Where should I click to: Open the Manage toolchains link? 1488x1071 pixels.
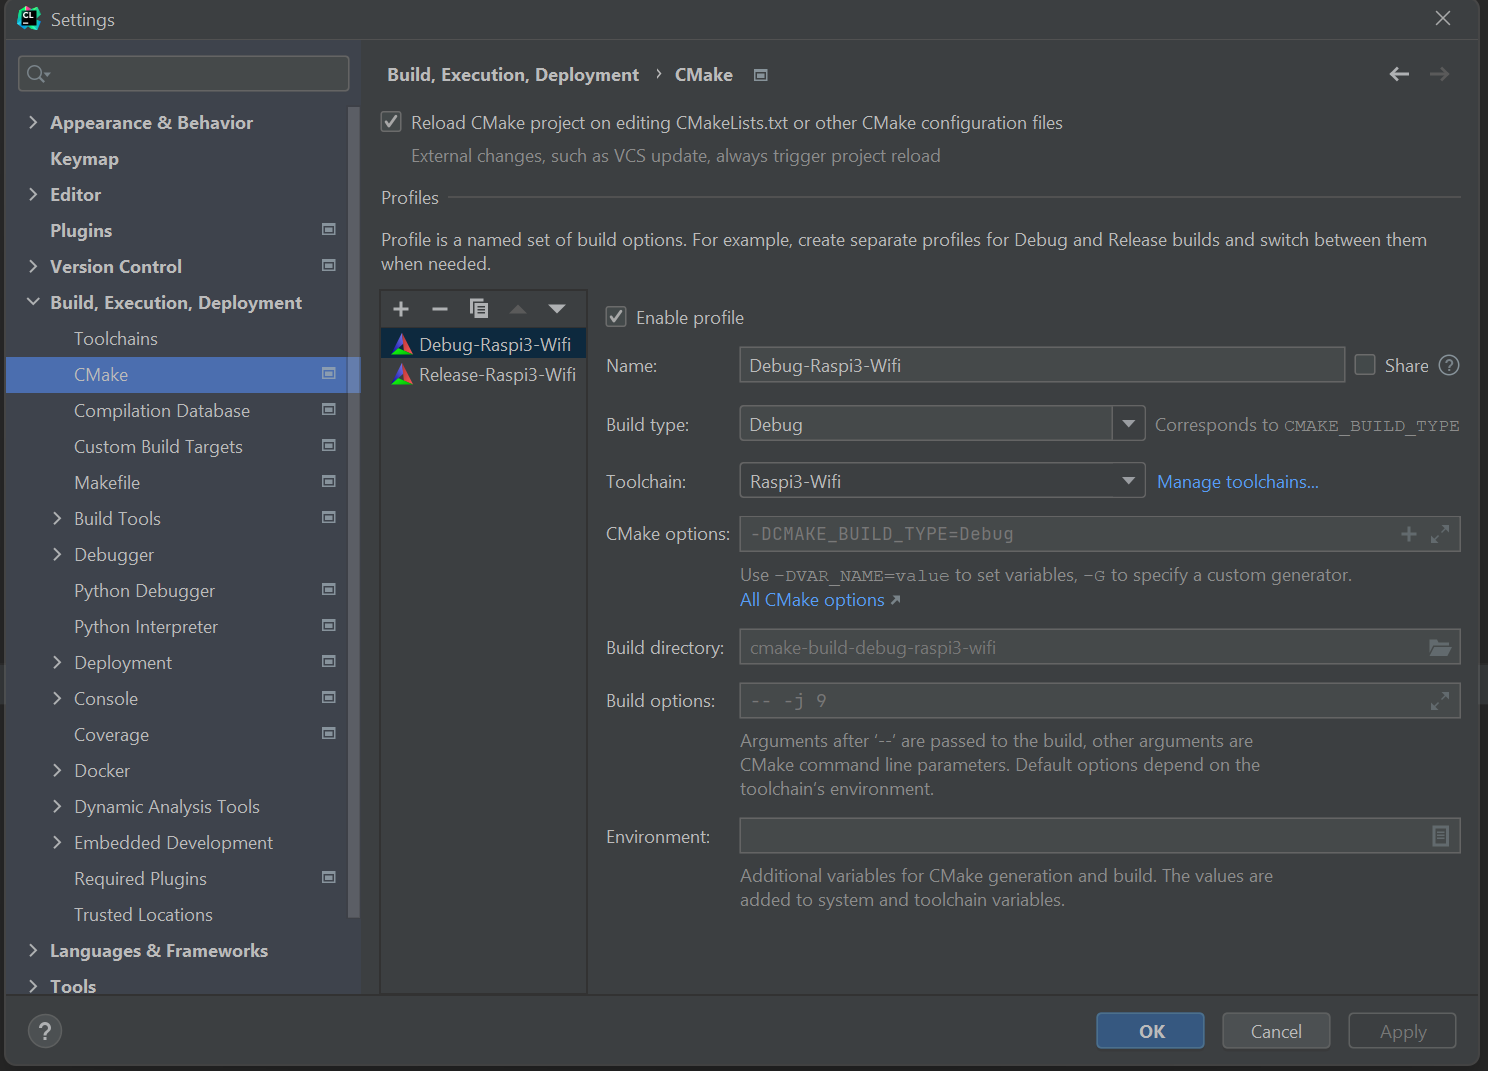(x=1237, y=482)
